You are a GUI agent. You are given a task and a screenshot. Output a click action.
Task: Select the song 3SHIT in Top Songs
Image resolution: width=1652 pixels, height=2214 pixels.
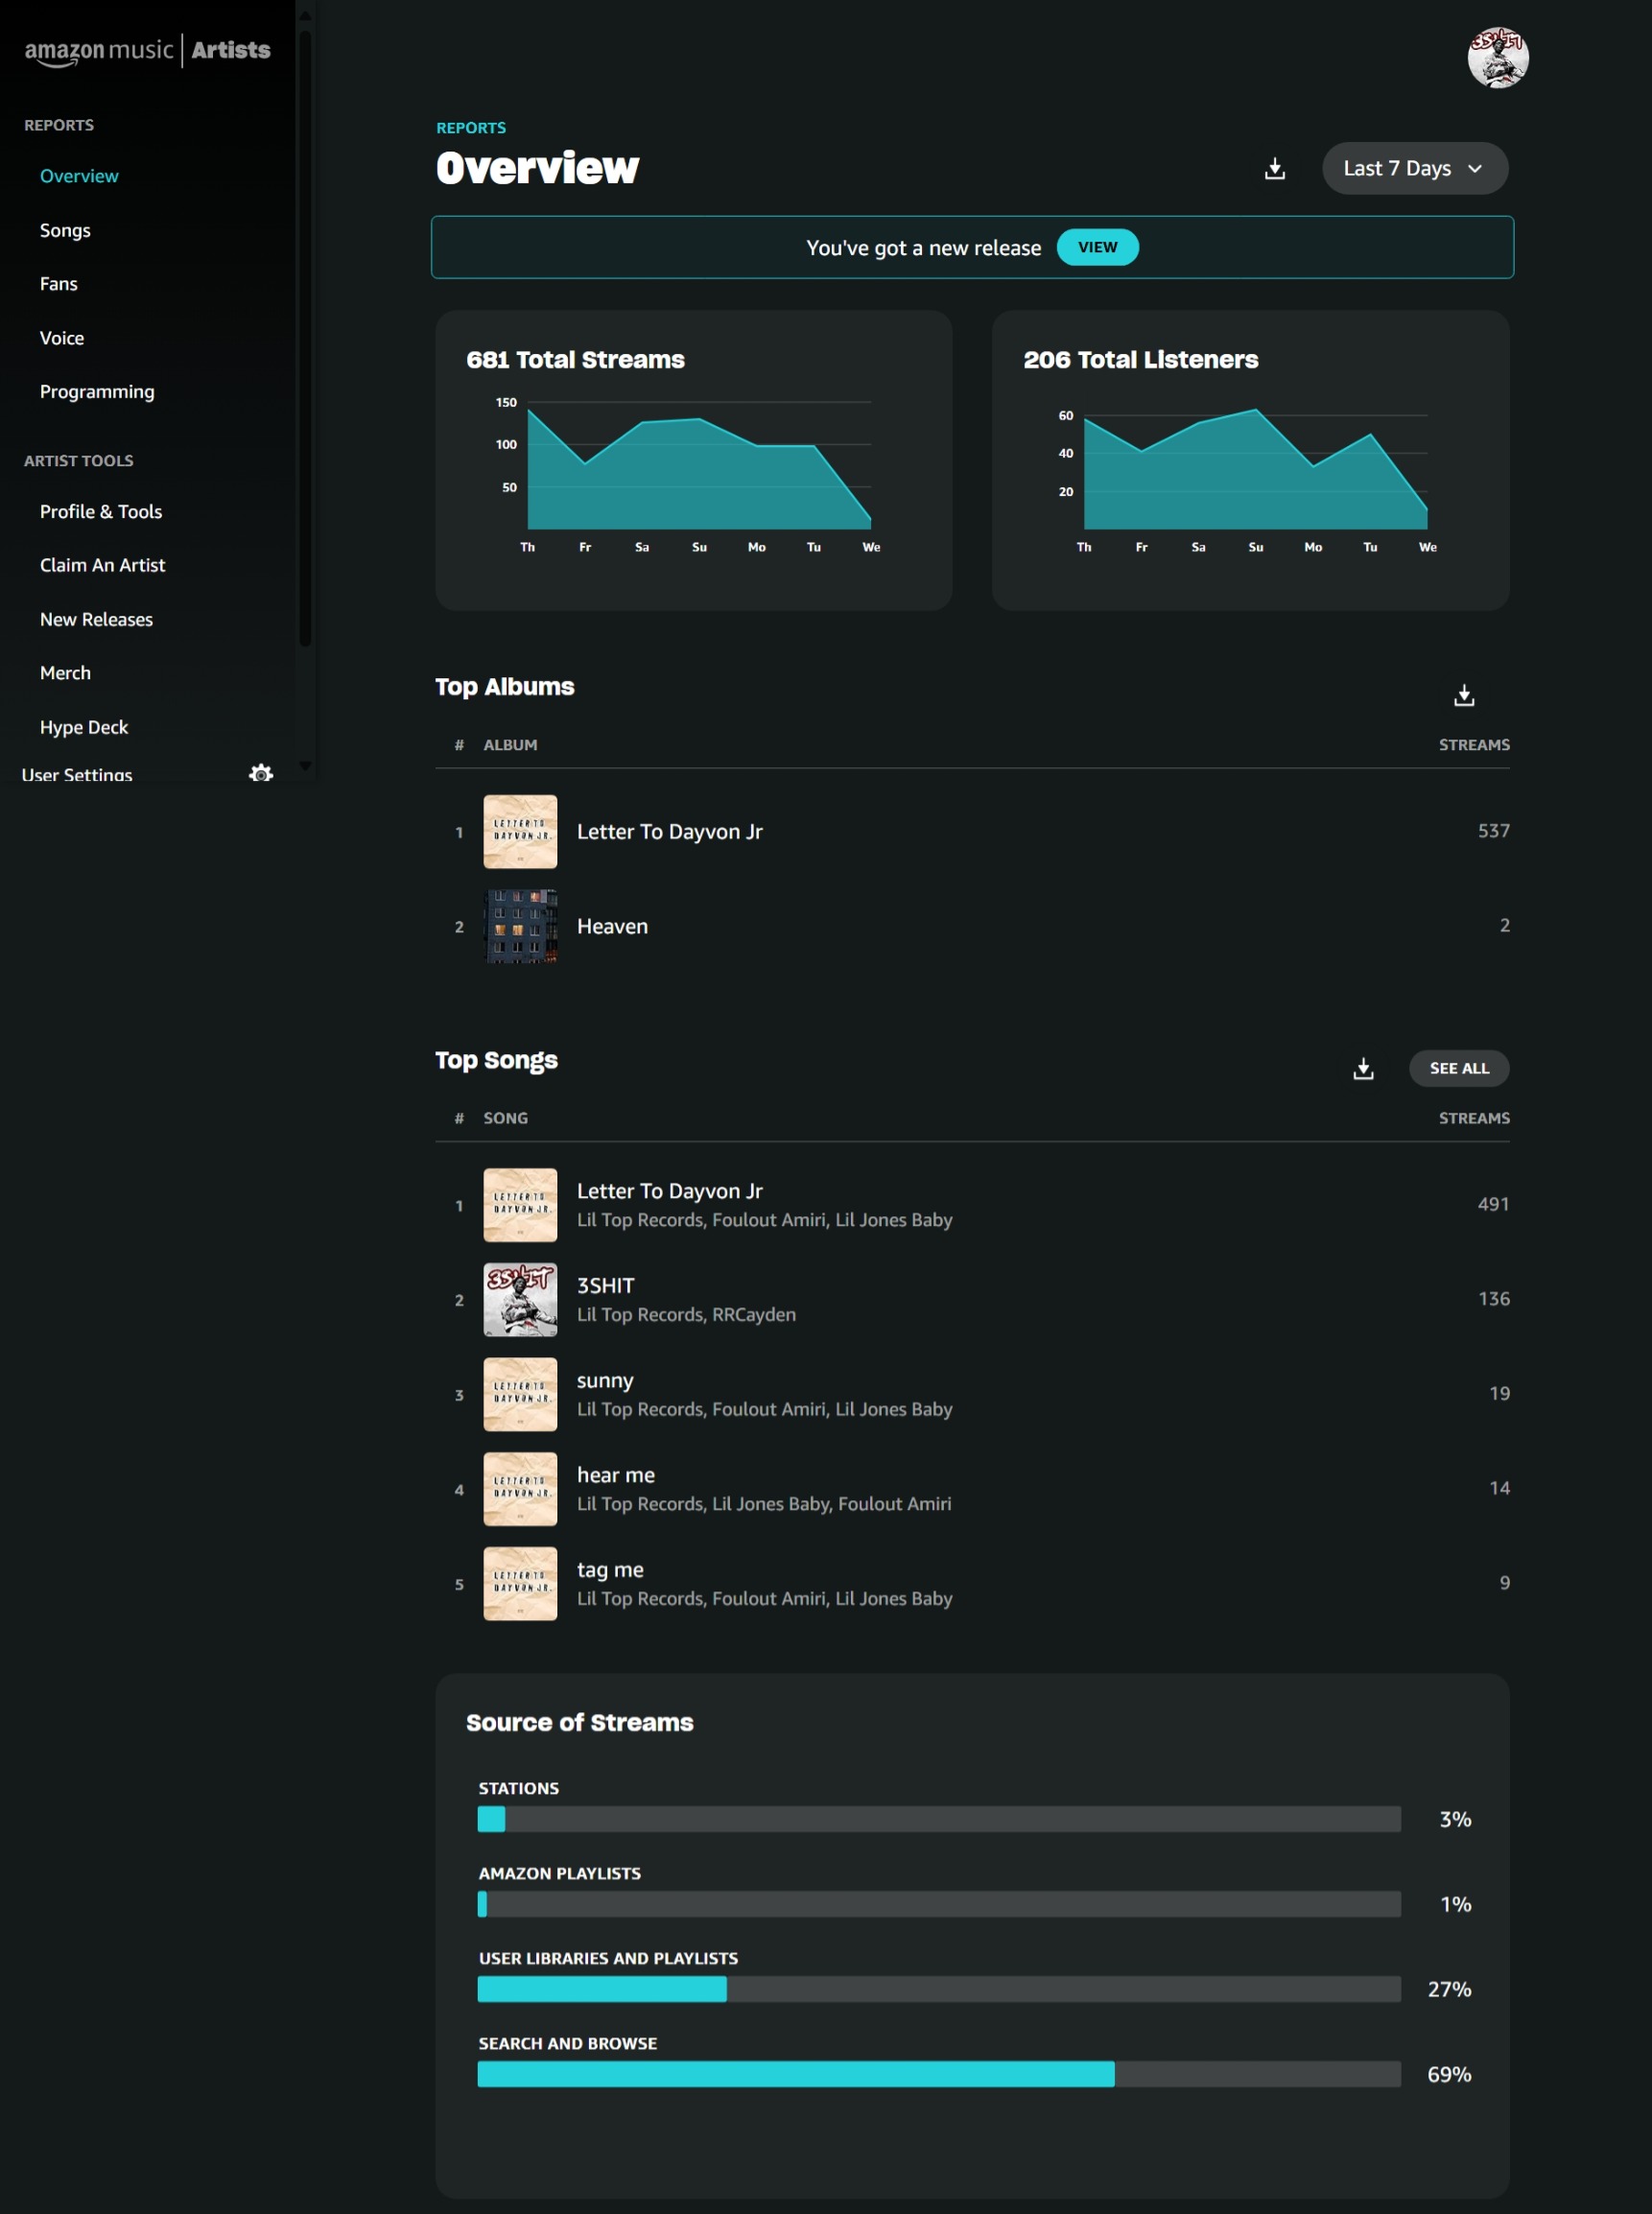coord(604,1285)
